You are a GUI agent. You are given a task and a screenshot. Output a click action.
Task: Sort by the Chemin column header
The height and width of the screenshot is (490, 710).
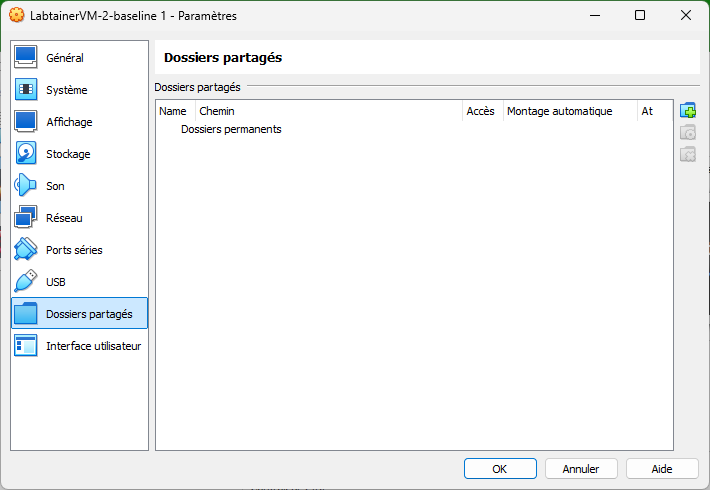217,111
